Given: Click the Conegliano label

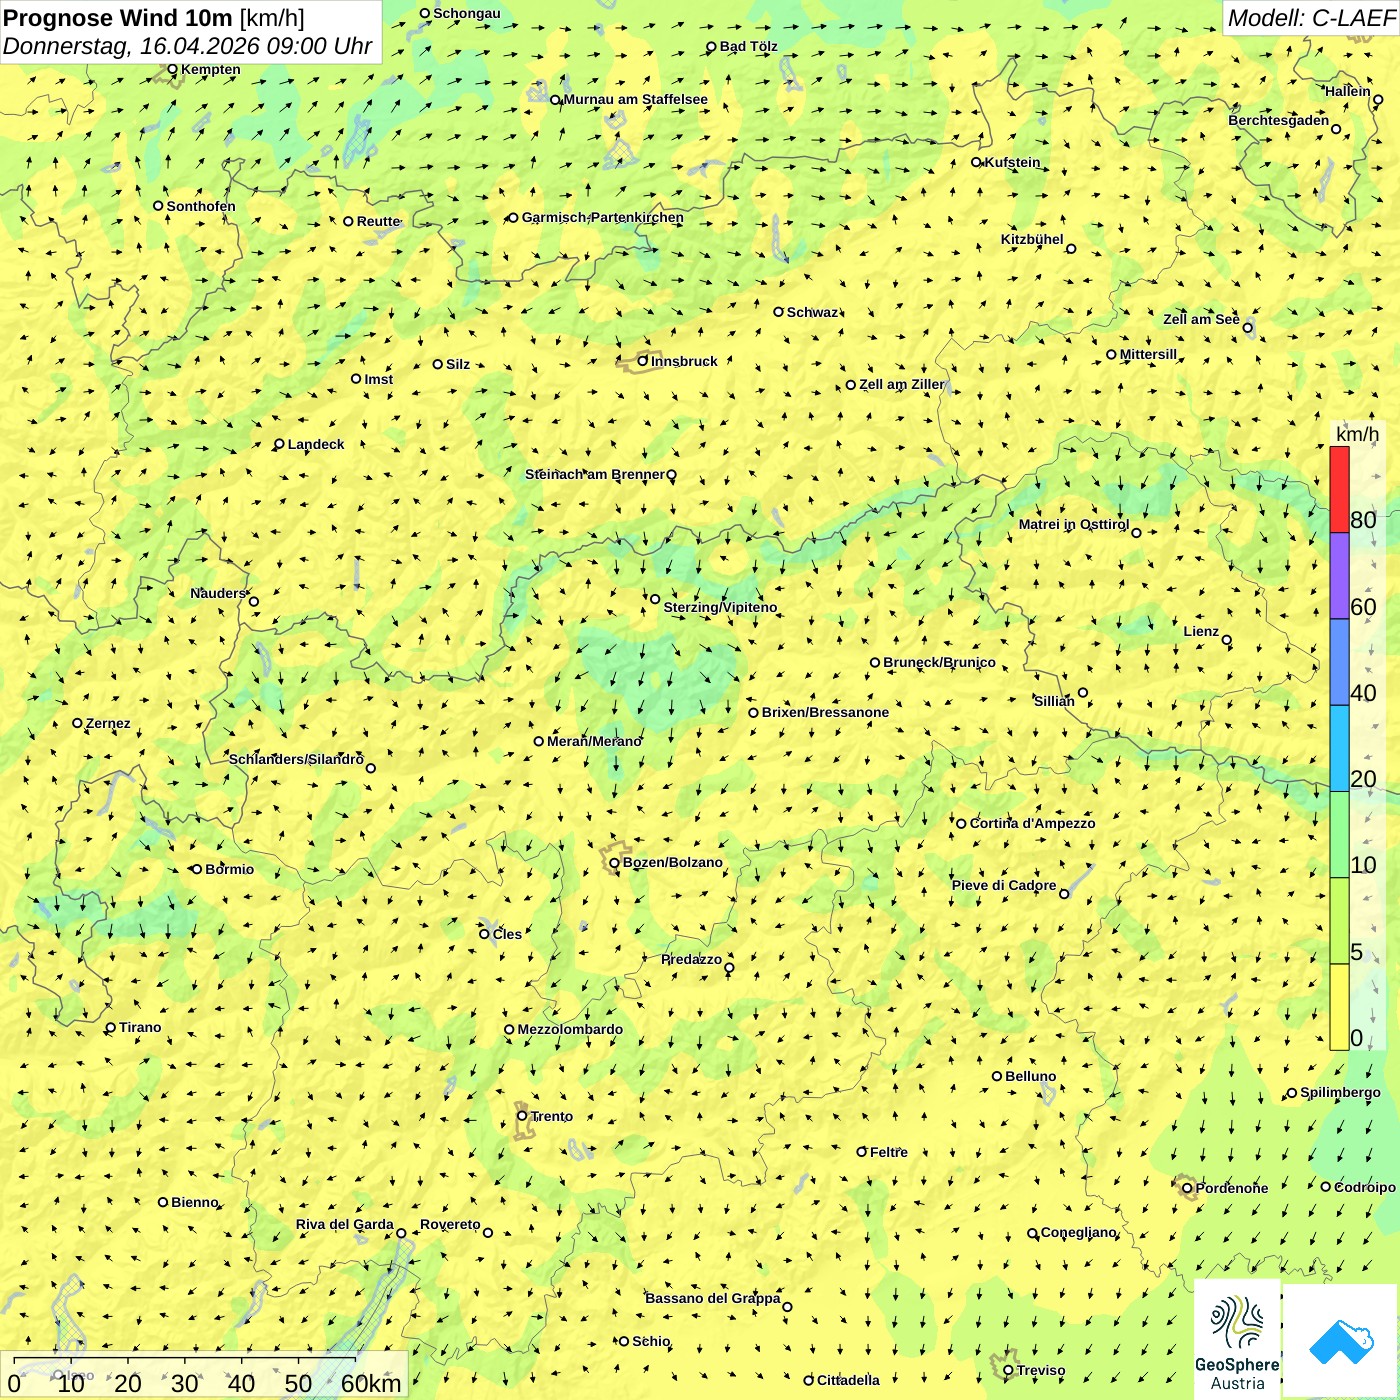Looking at the screenshot, I should pyautogui.click(x=1079, y=1232).
